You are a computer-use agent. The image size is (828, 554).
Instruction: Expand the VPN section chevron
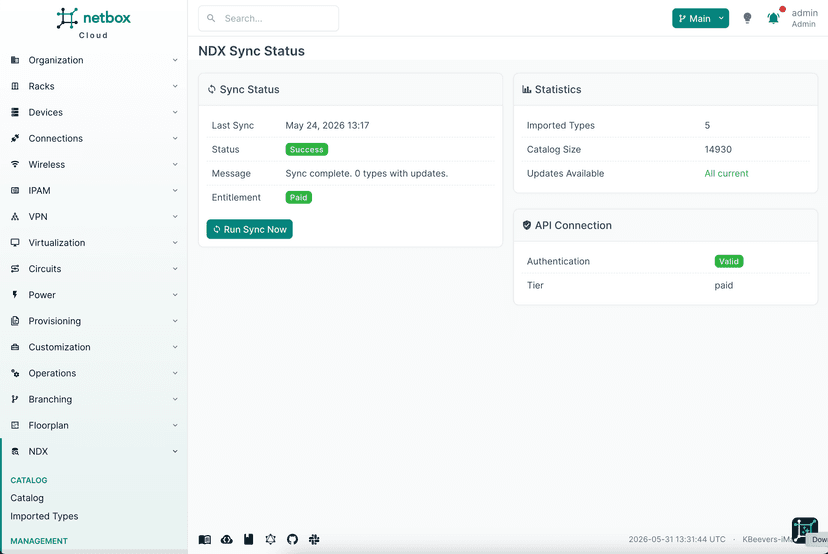point(175,217)
